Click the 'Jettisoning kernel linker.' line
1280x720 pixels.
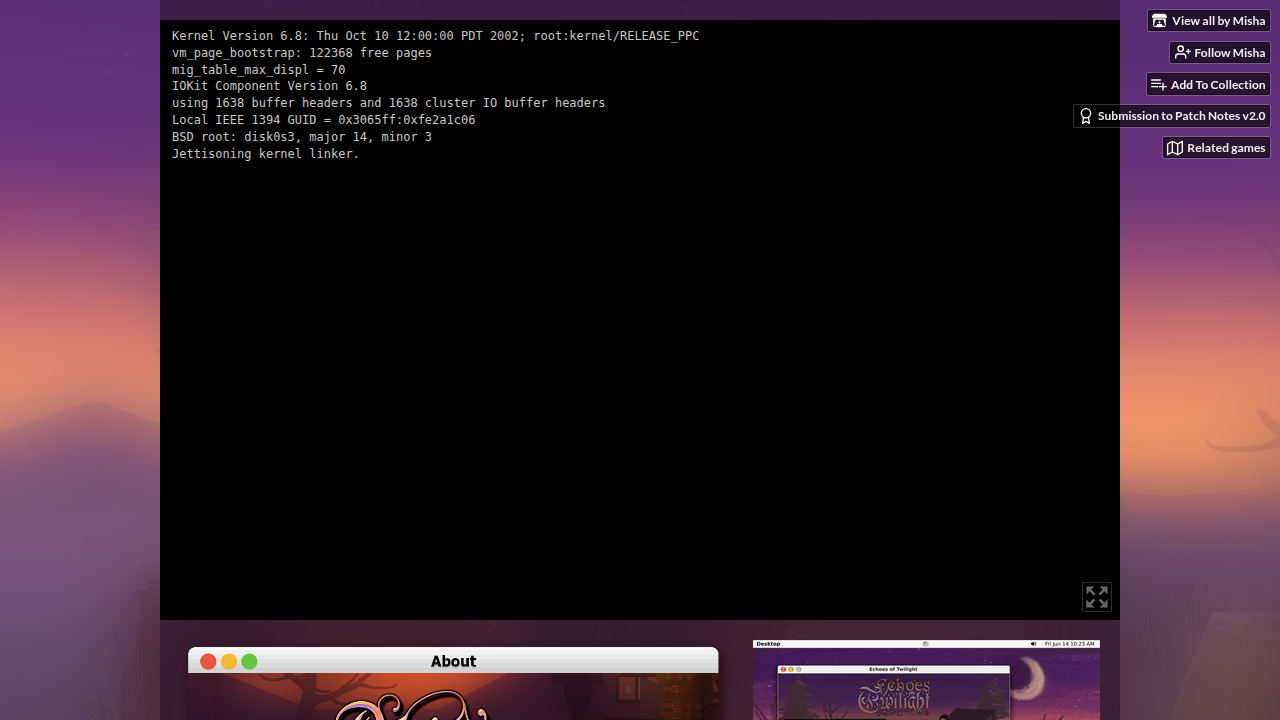(x=265, y=154)
